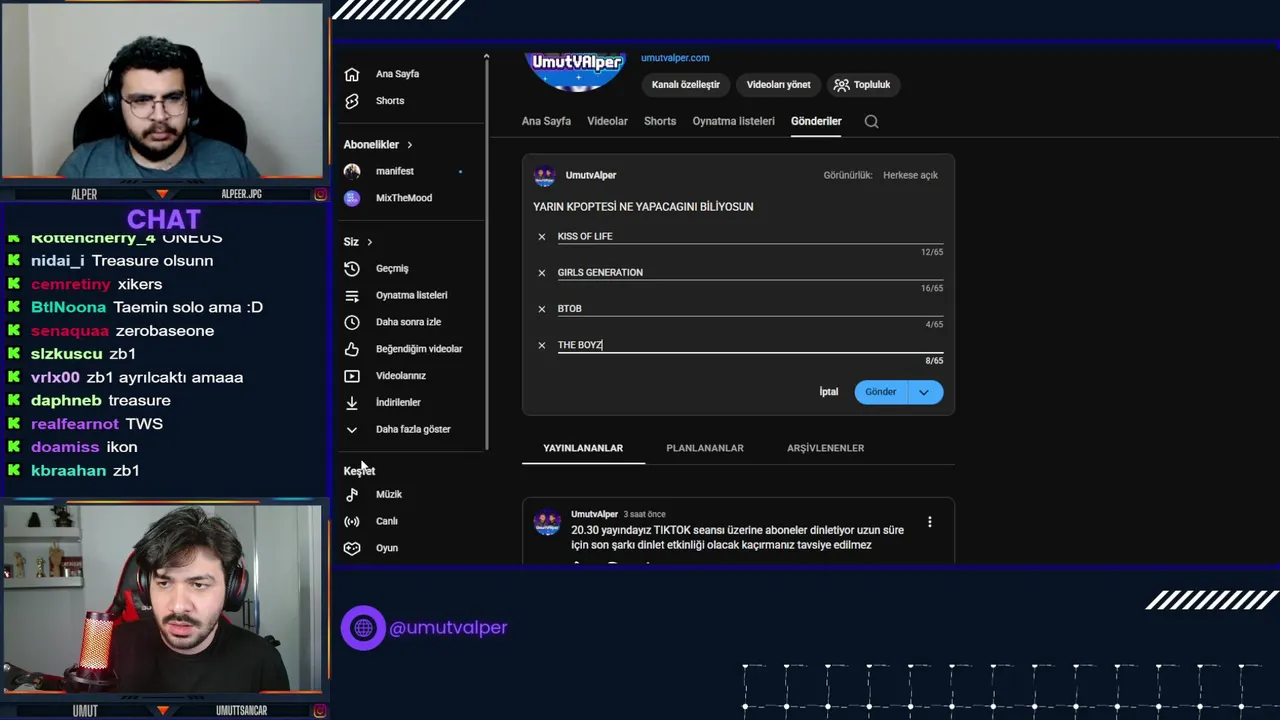Open the manifest subscription avatar

(352, 171)
